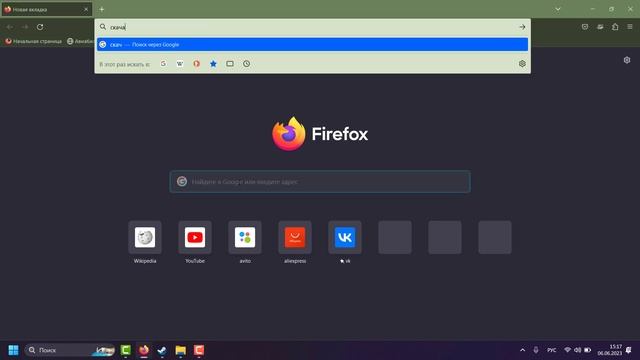The width and height of the screenshot is (640, 360).
Task: Open Steam from the taskbar
Action: pyautogui.click(x=162, y=350)
